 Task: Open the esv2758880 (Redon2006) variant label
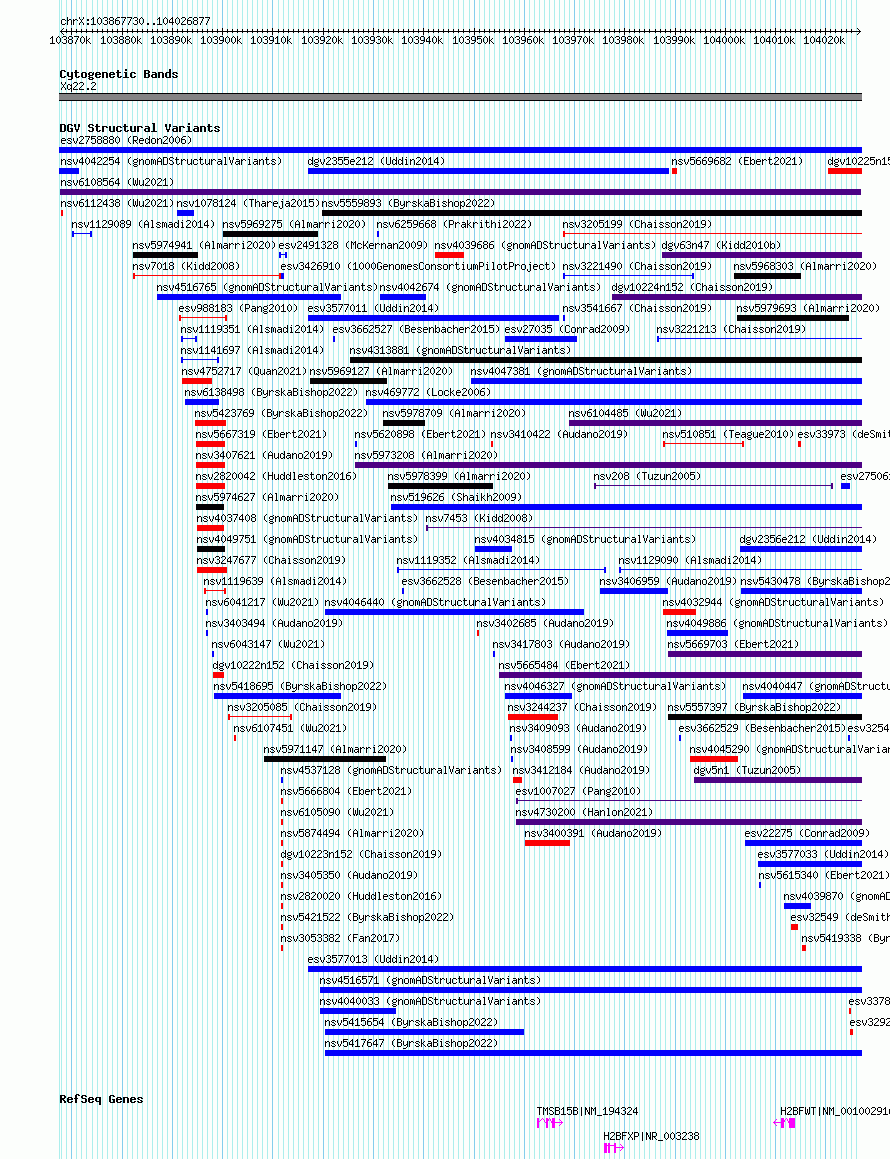click(x=126, y=140)
